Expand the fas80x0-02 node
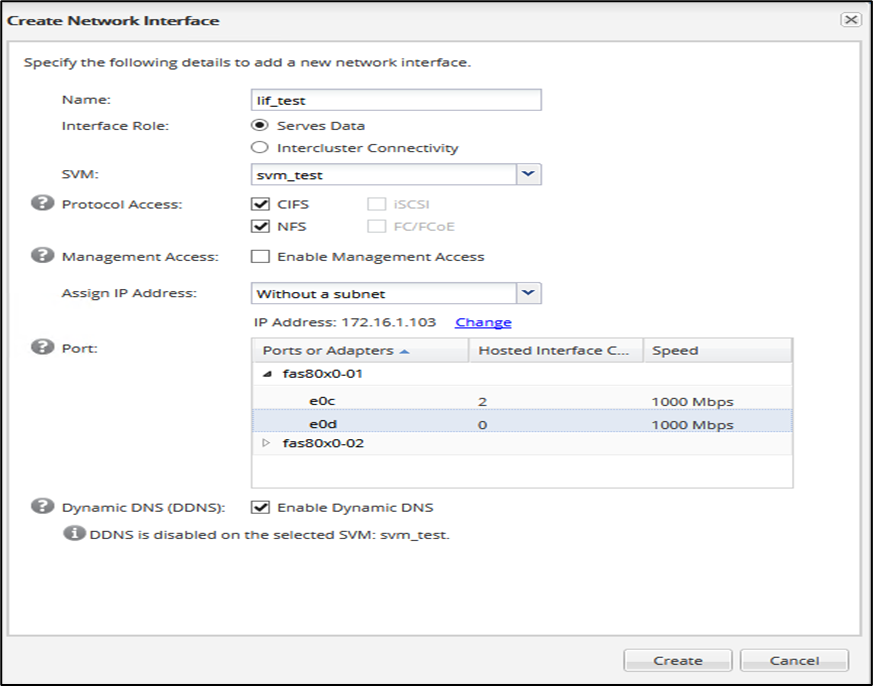Image resolution: width=873 pixels, height=686 pixels. [267, 443]
